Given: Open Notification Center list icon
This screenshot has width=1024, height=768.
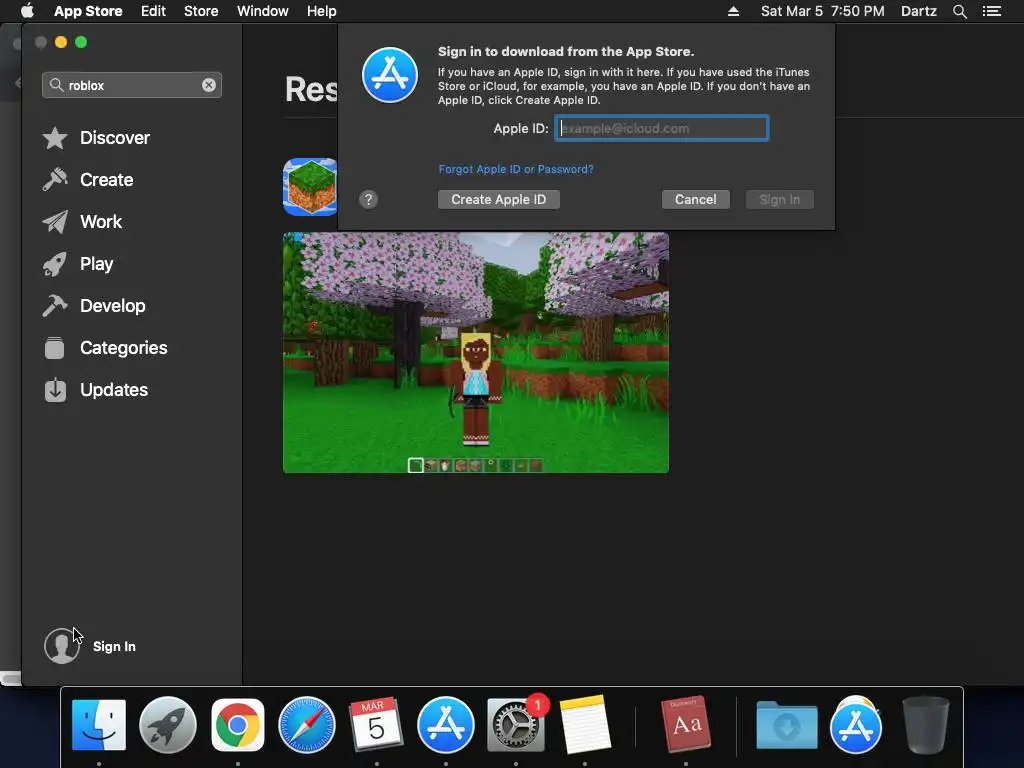Looking at the screenshot, I should coord(992,11).
